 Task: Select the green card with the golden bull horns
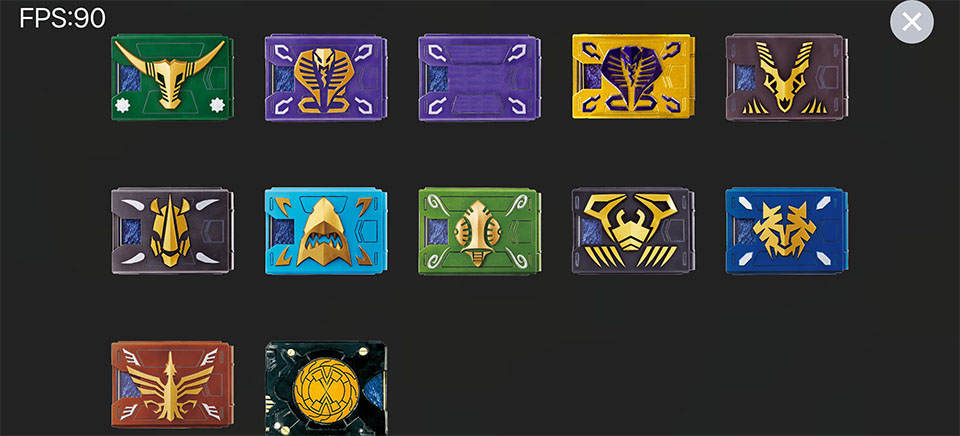tap(172, 77)
